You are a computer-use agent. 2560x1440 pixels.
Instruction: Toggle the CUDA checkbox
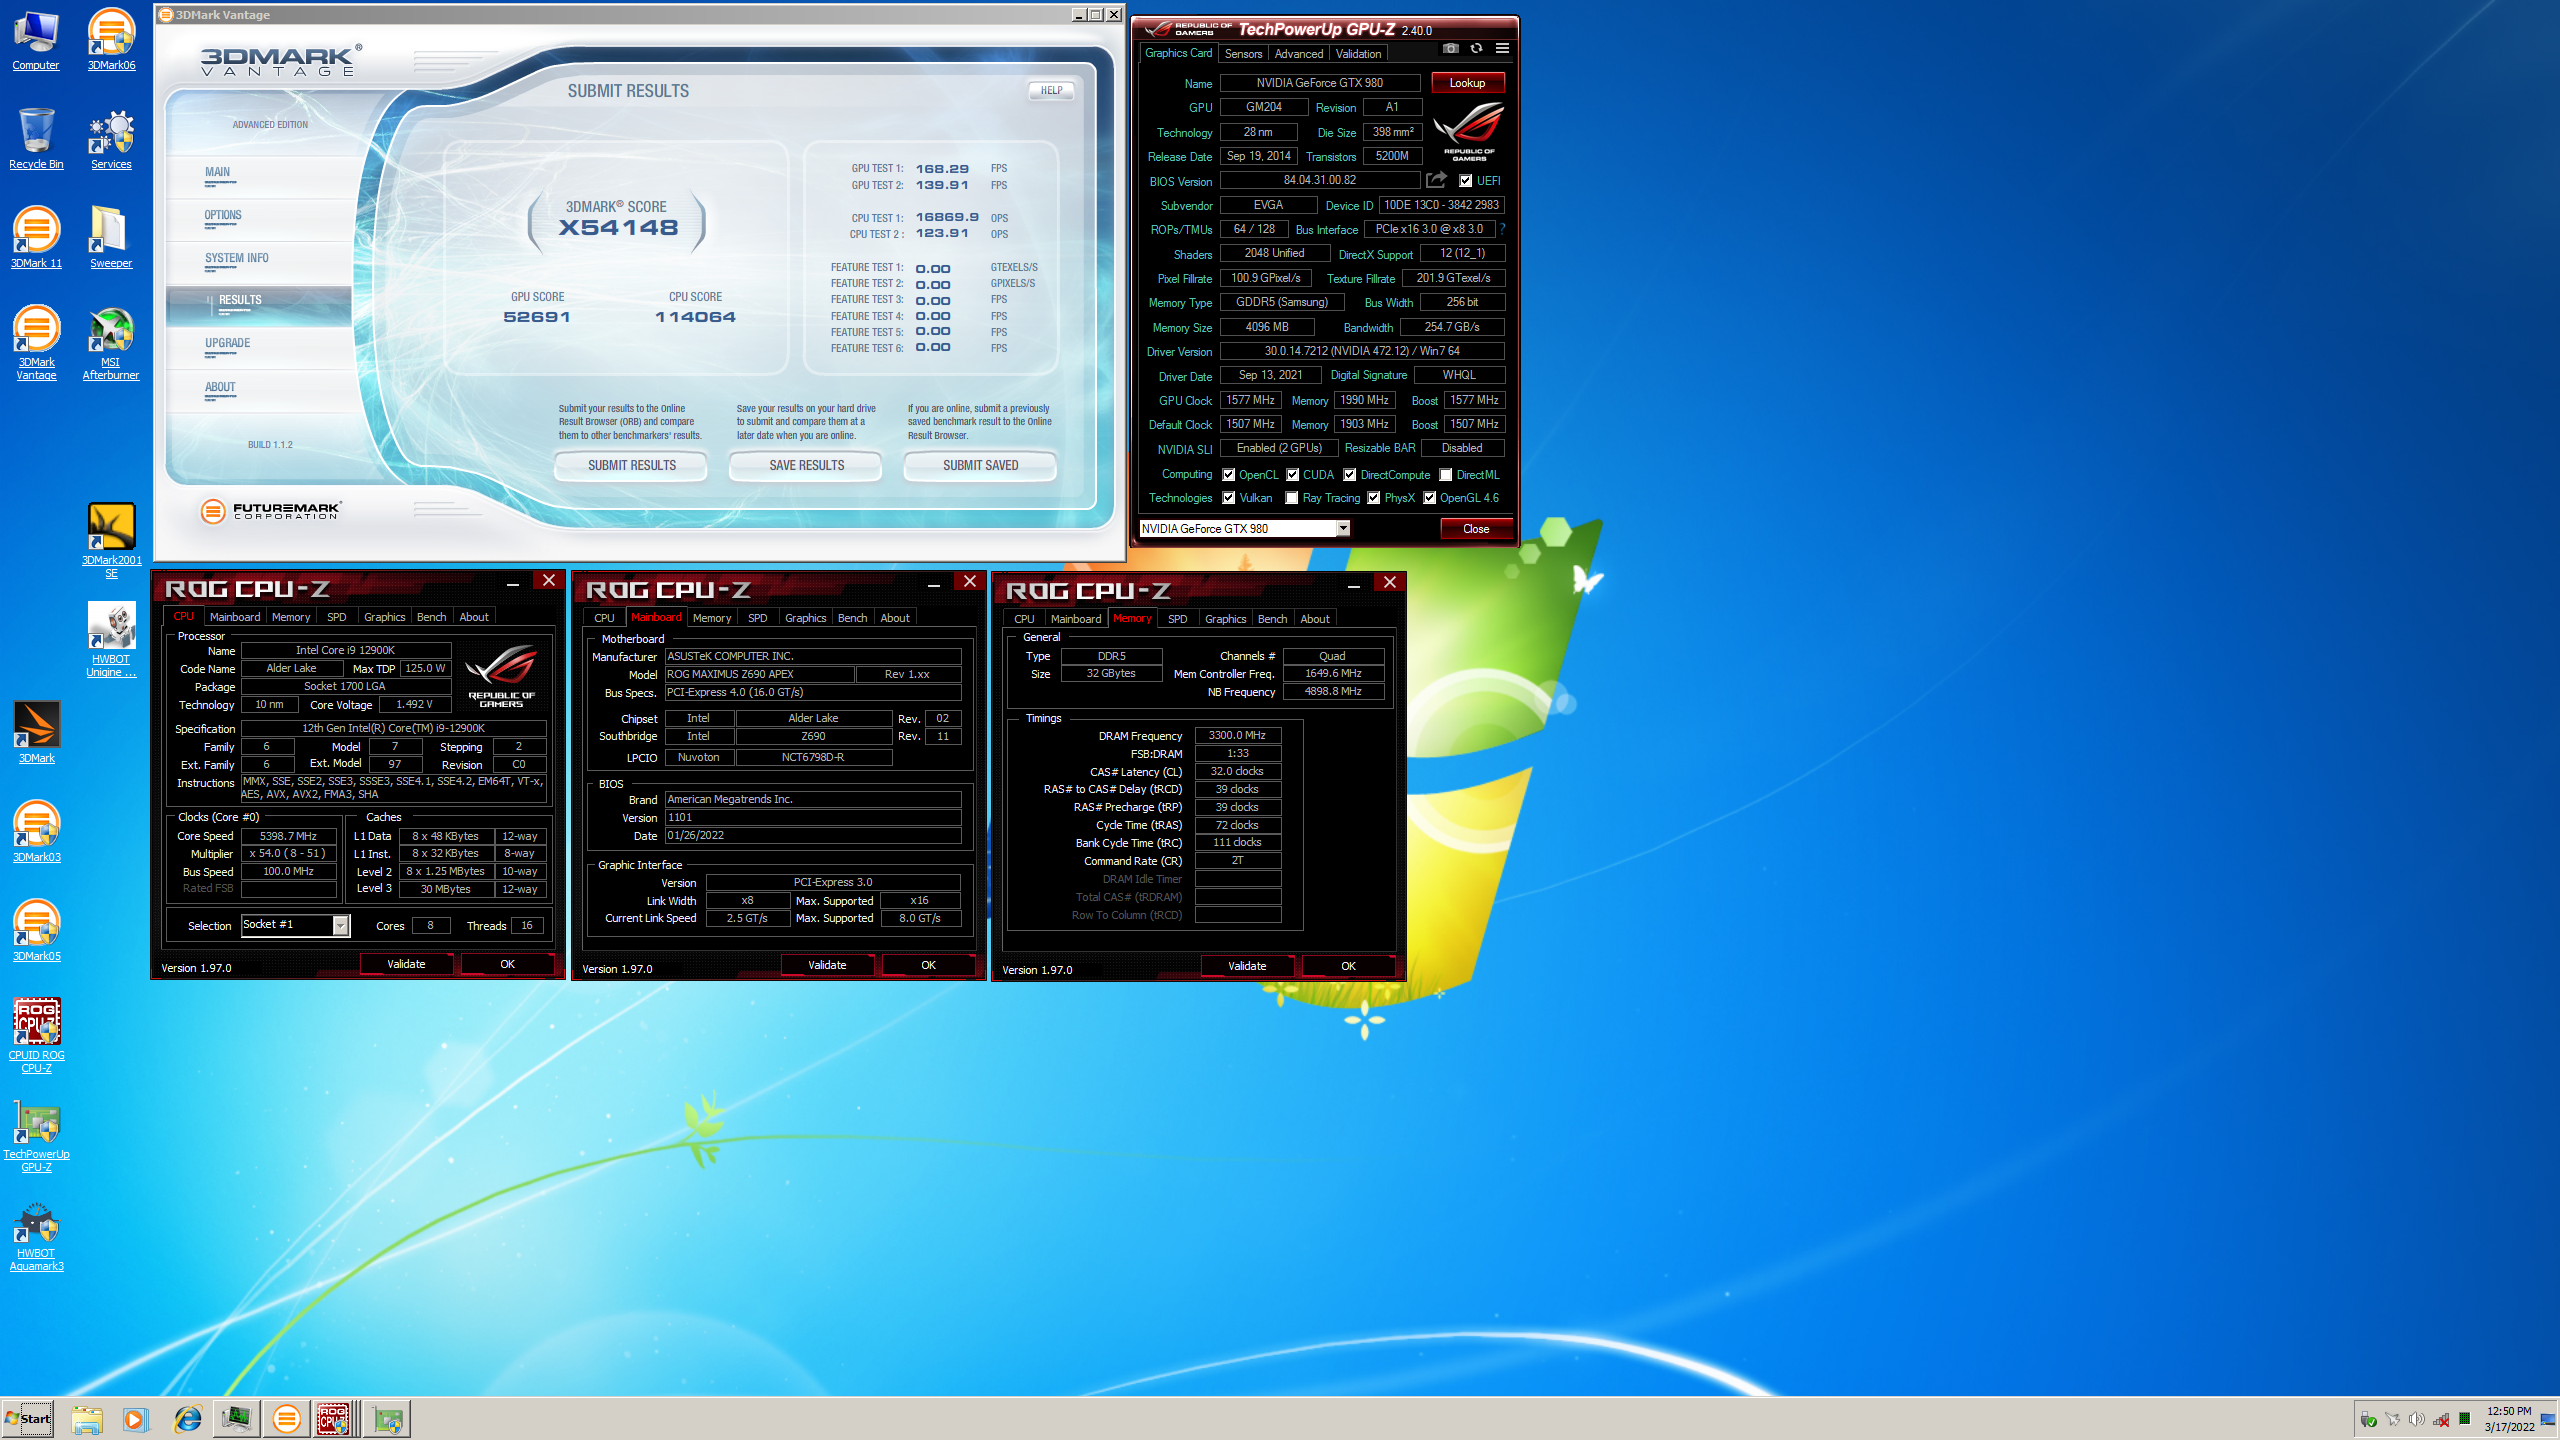1293,475
